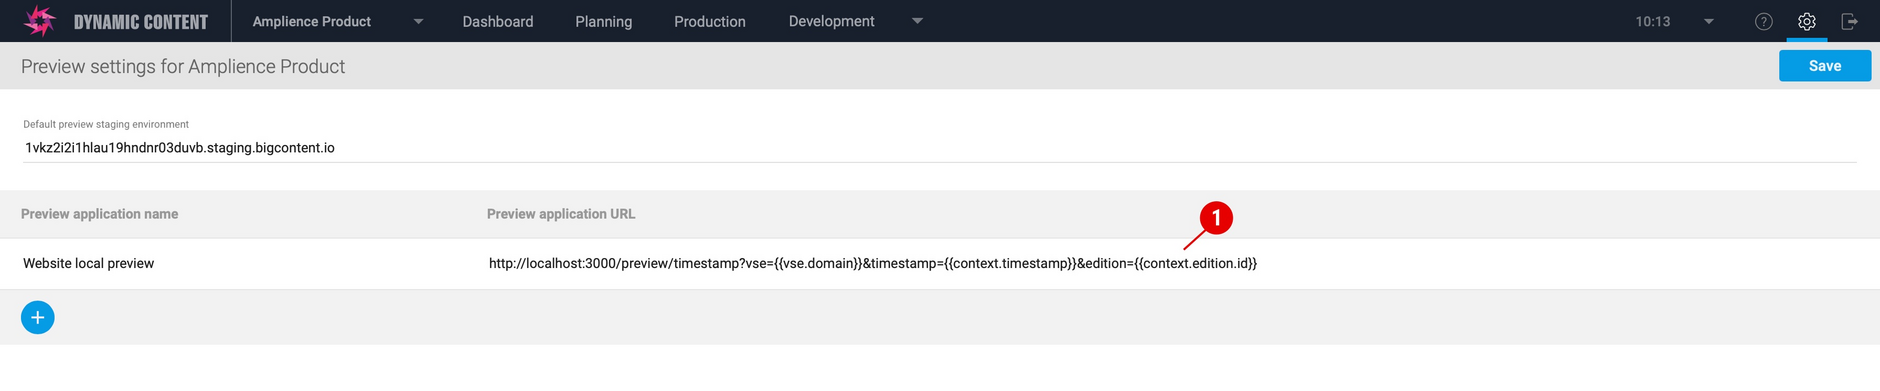Click the Dynamic Content pinwheel logo

coord(40,21)
